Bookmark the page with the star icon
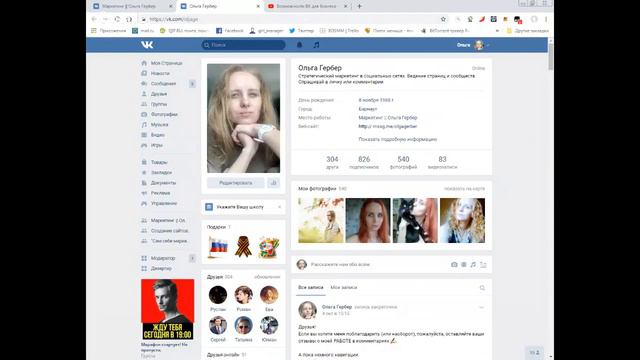The height and width of the screenshot is (360, 640). (x=443, y=19)
